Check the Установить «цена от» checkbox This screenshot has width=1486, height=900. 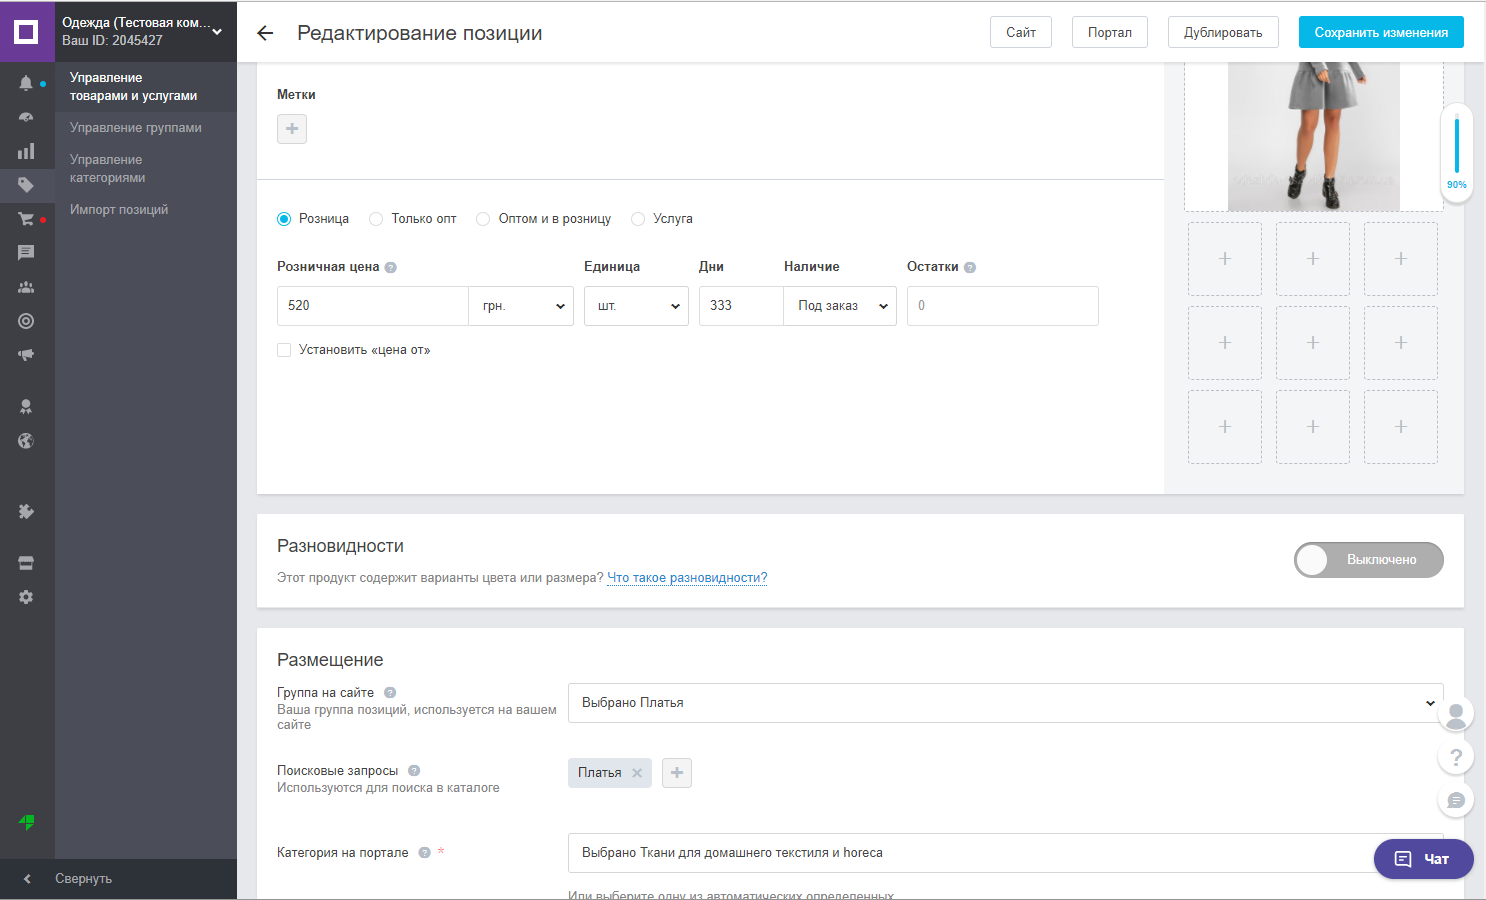[284, 350]
